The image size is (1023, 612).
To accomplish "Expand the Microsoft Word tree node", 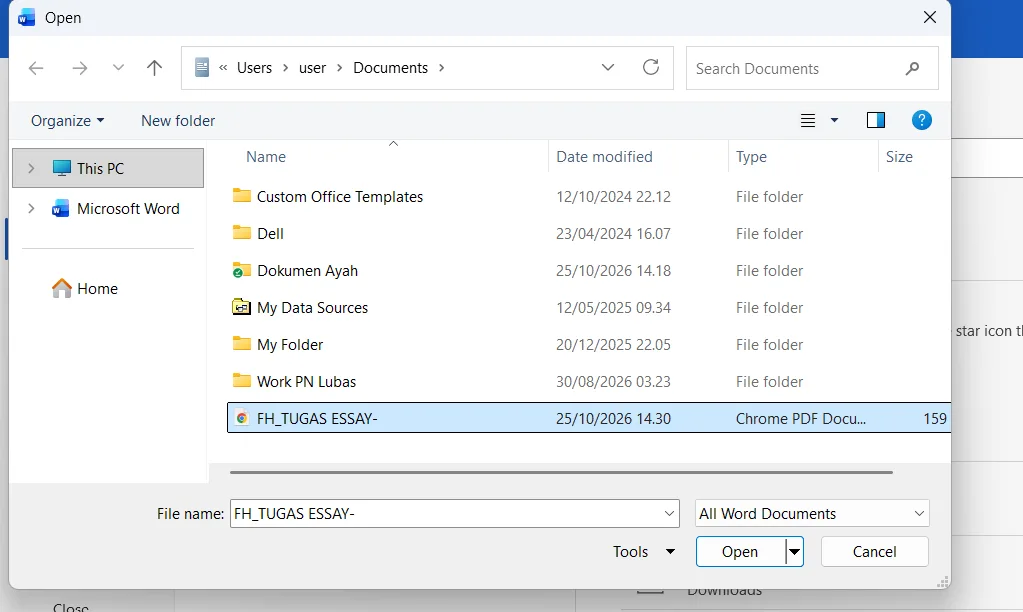I will tap(31, 209).
